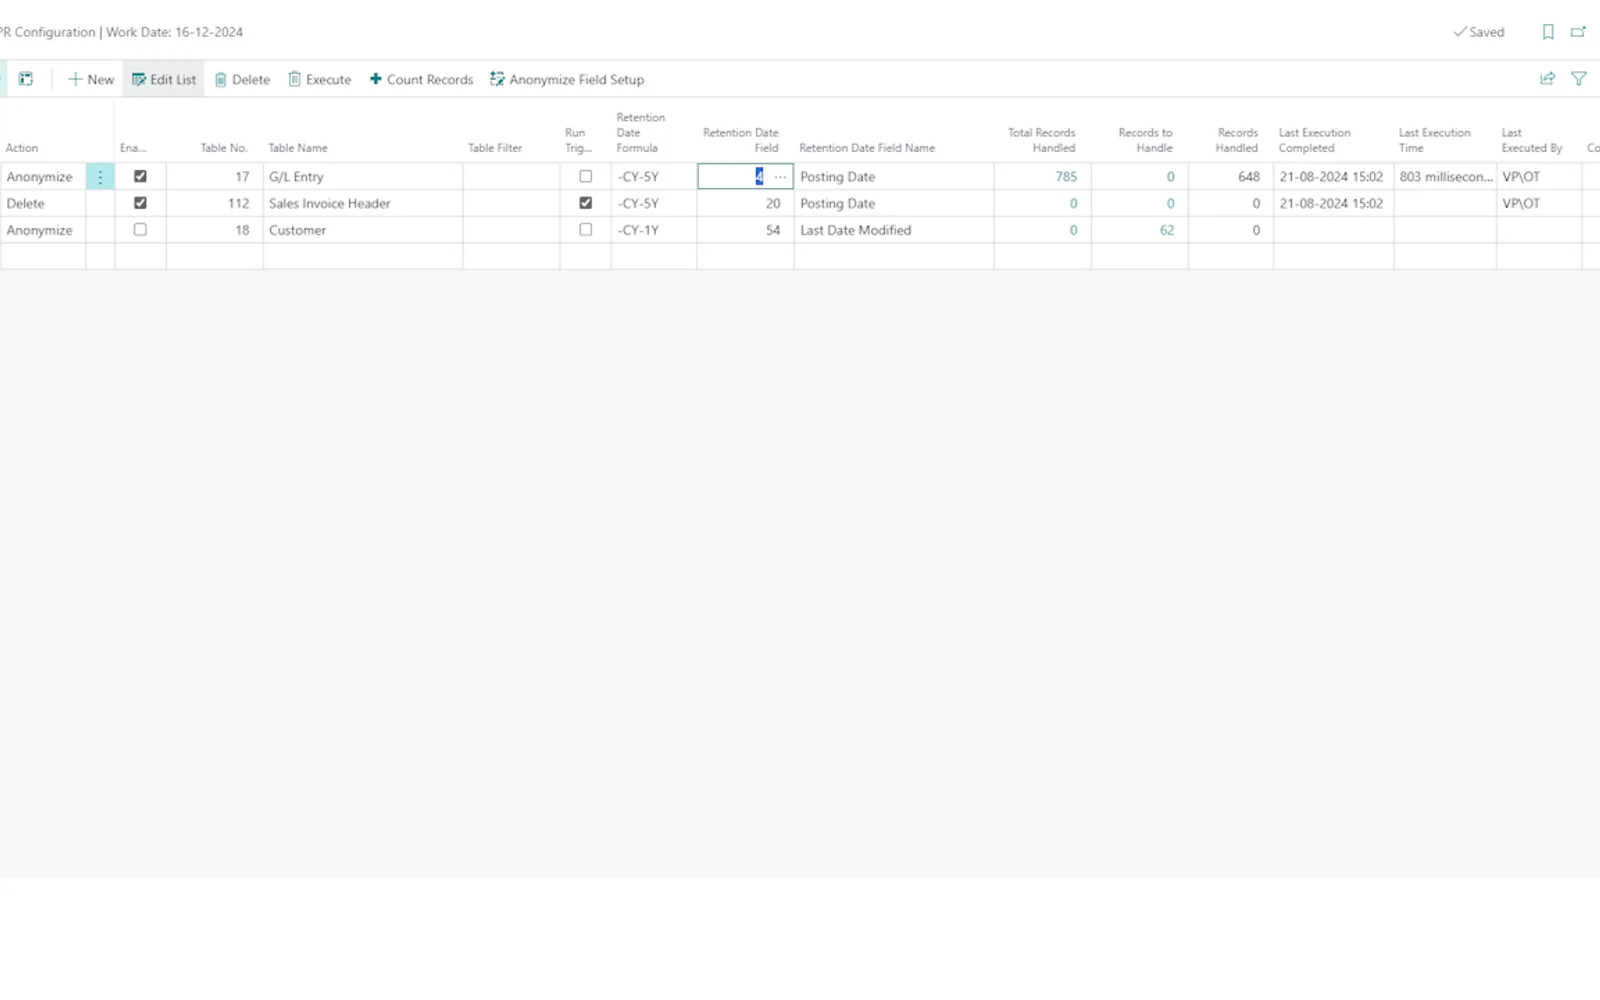Open page in new window icon
Screen dimensions: 1600x1000
point(1579,32)
